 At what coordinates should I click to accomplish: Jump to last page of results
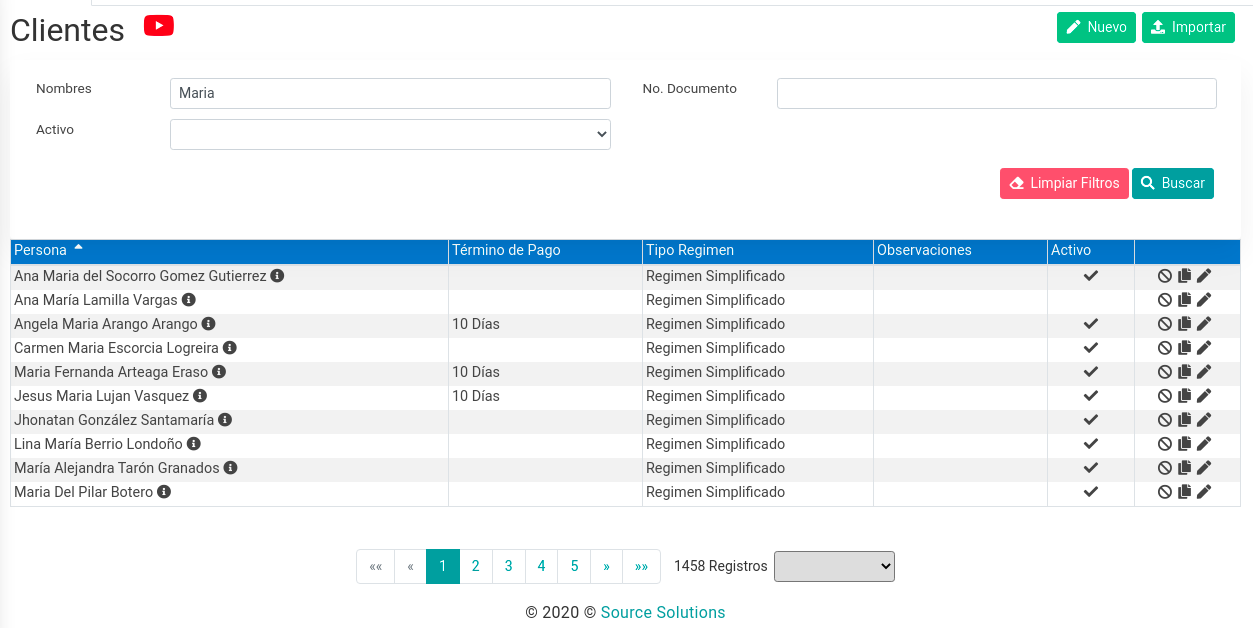click(641, 566)
